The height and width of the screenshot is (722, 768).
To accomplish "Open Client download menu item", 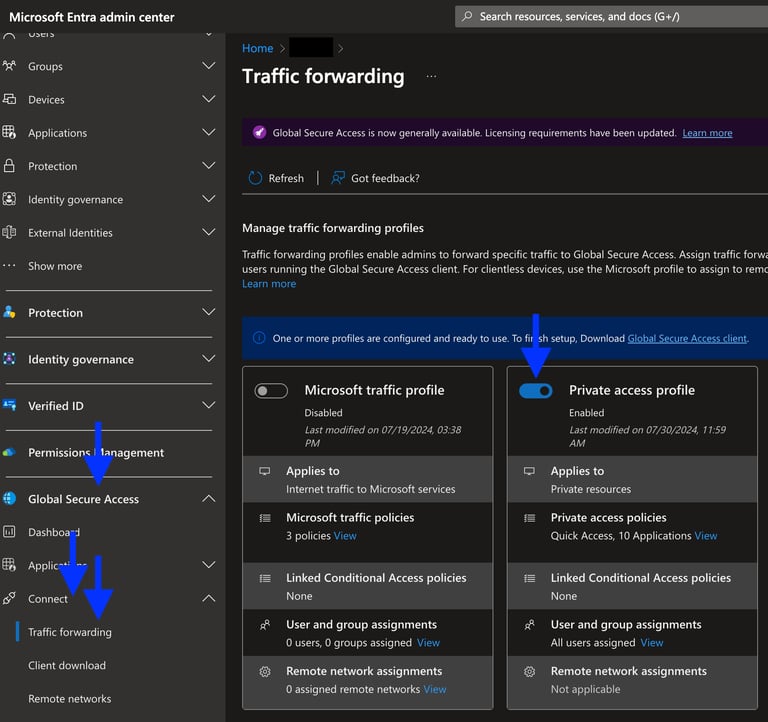I will pyautogui.click(x=67, y=665).
